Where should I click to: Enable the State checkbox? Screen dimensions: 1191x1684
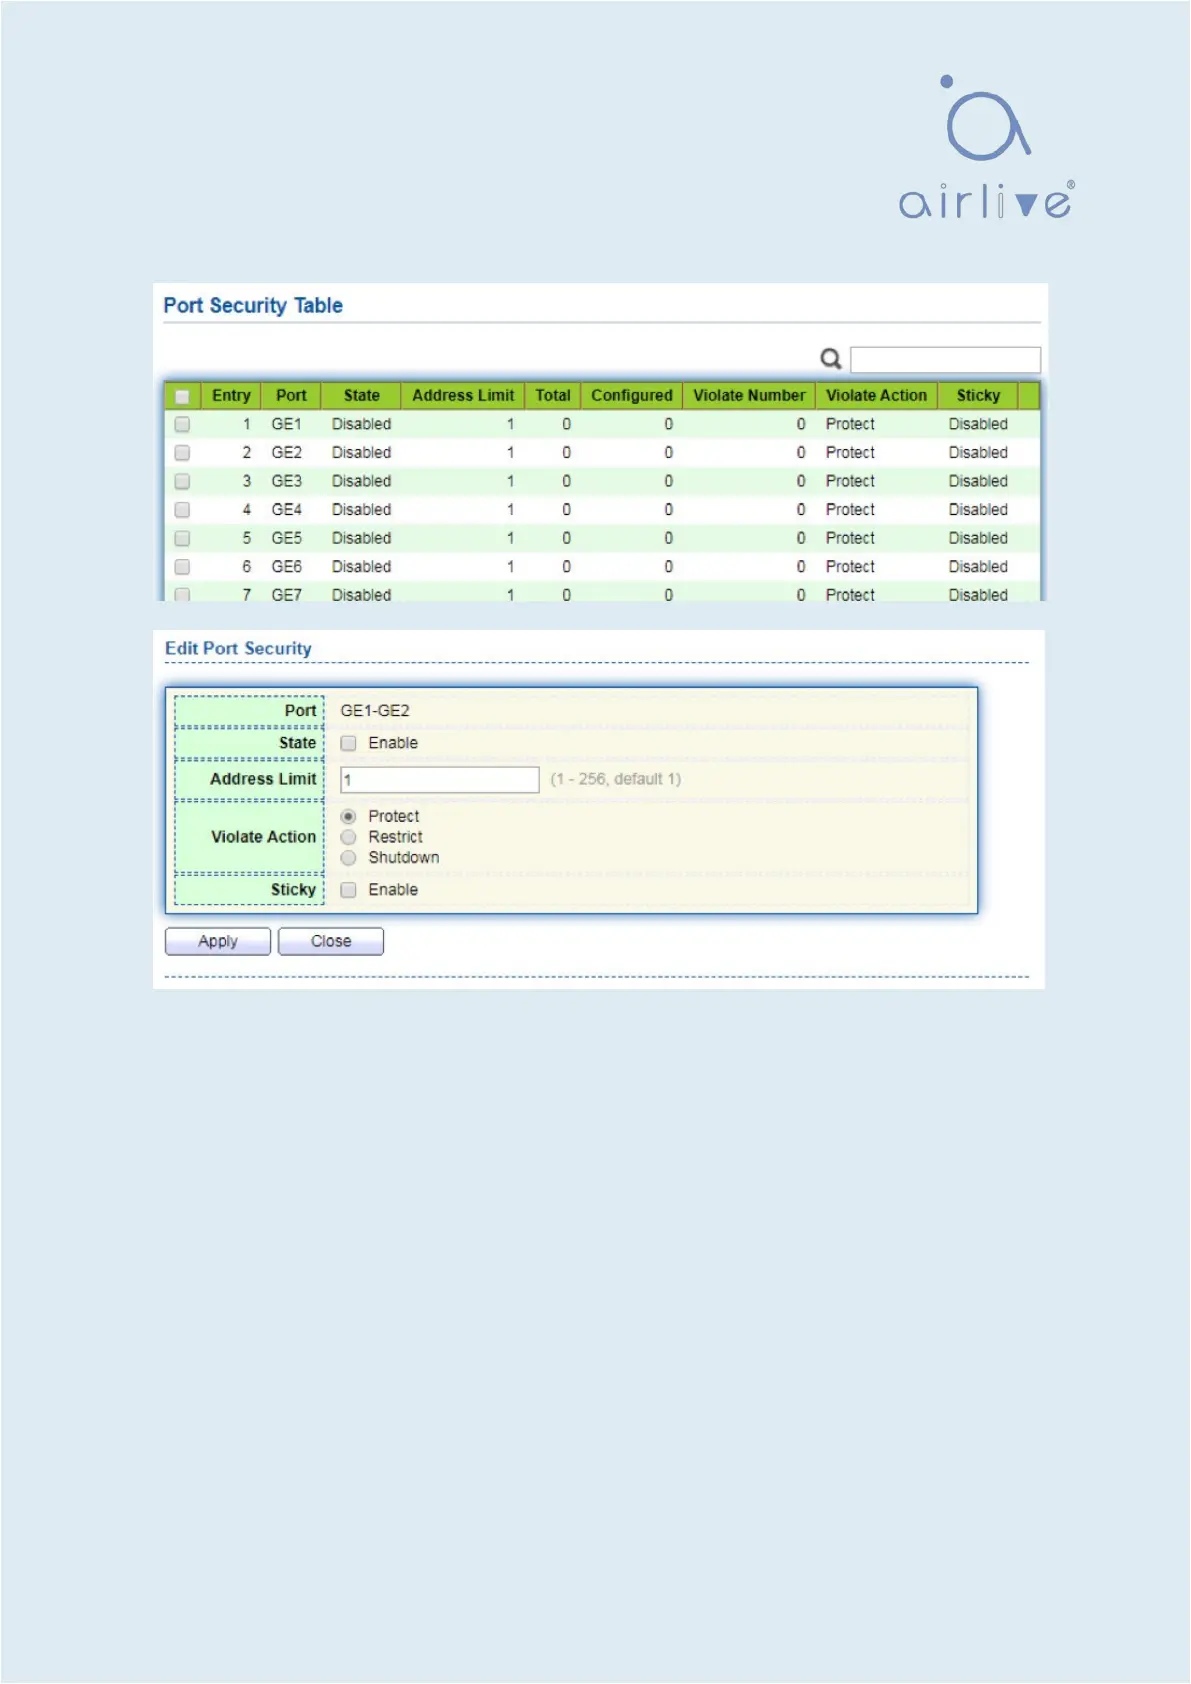click(x=348, y=743)
